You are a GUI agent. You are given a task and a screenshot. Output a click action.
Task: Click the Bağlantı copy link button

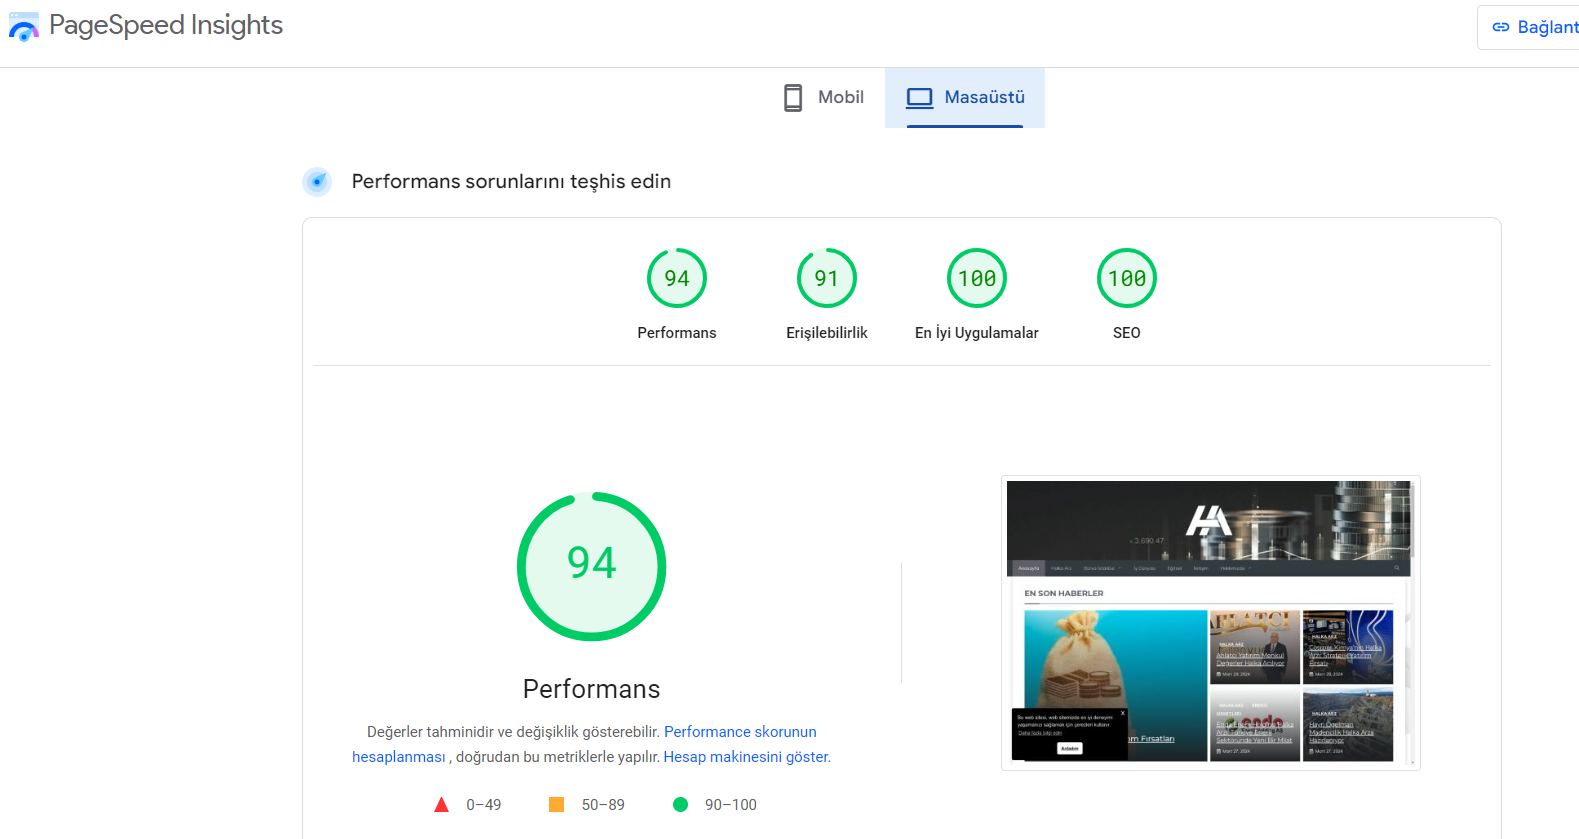click(1530, 27)
